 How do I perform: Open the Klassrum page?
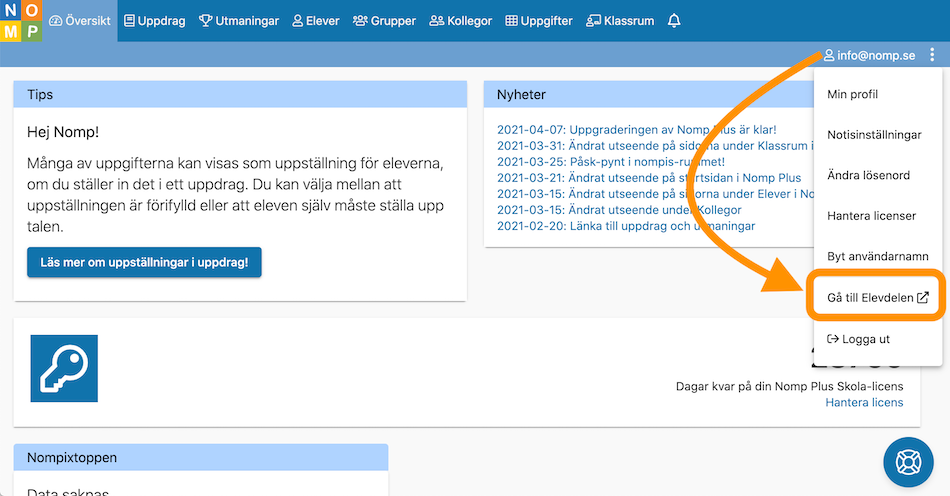click(620, 21)
